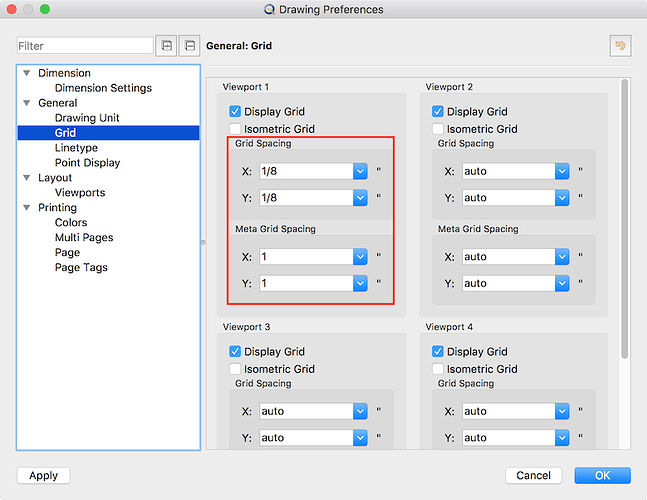Enable Isometric Grid in Viewport 1
Viewport: 647px width, 500px height.
coord(236,129)
